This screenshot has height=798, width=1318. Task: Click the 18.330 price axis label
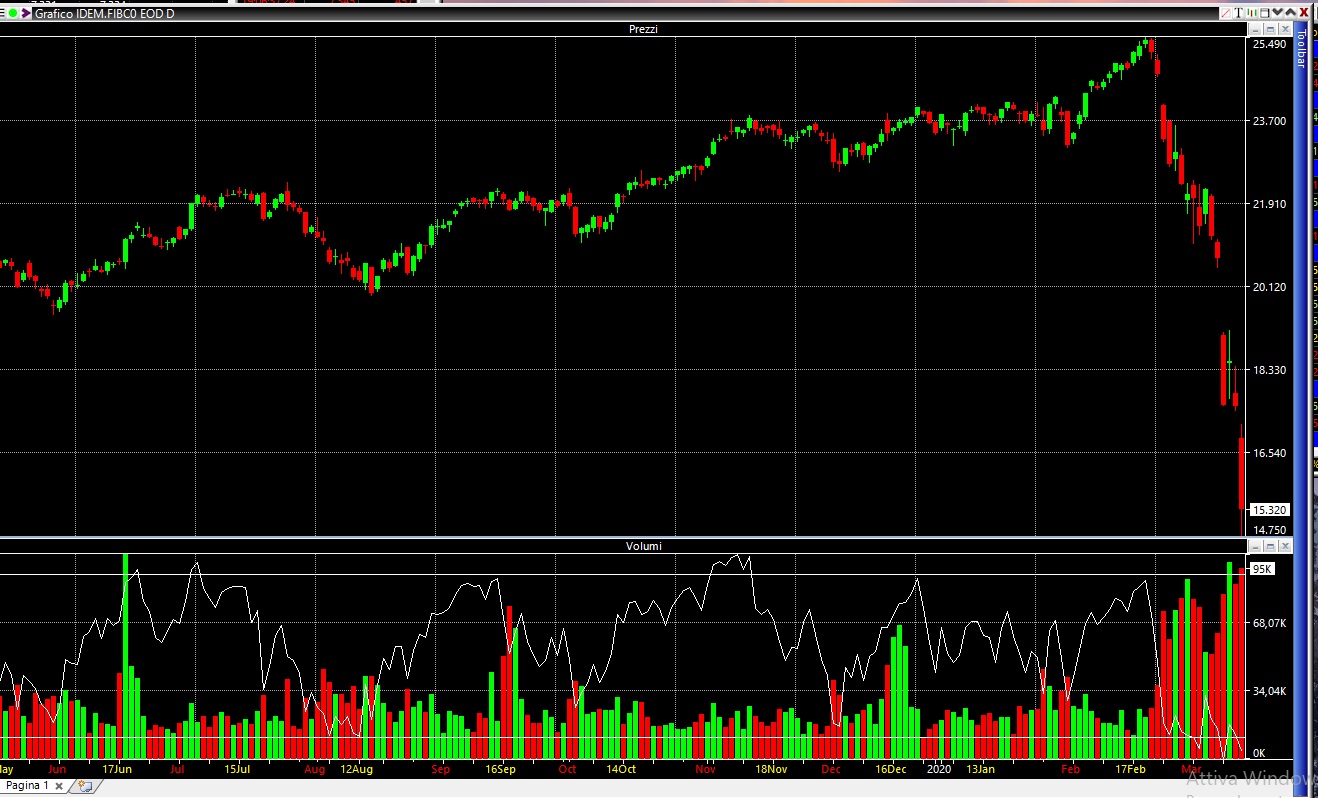tap(1269, 370)
